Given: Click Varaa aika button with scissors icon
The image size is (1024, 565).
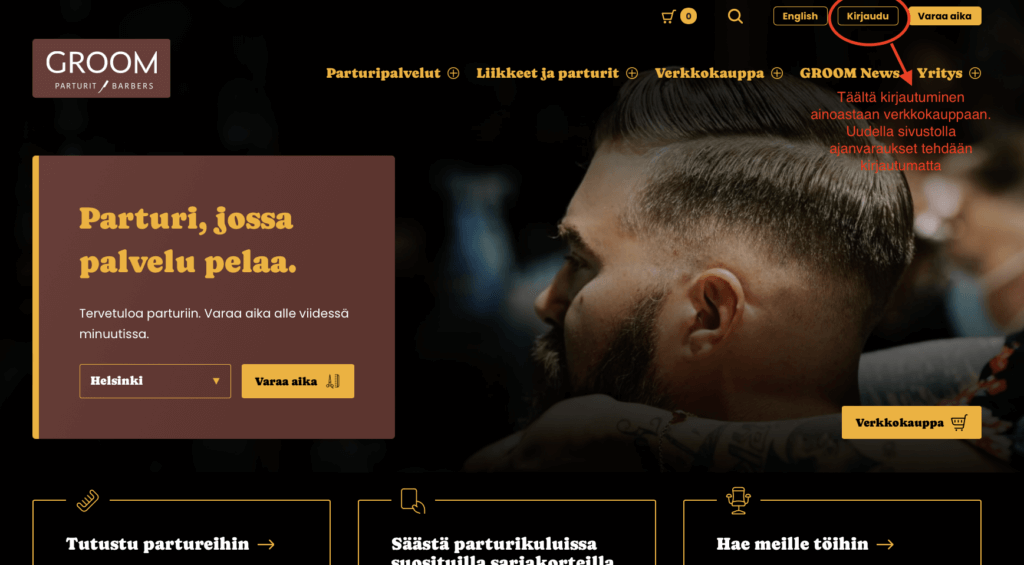Looking at the screenshot, I should pyautogui.click(x=298, y=381).
